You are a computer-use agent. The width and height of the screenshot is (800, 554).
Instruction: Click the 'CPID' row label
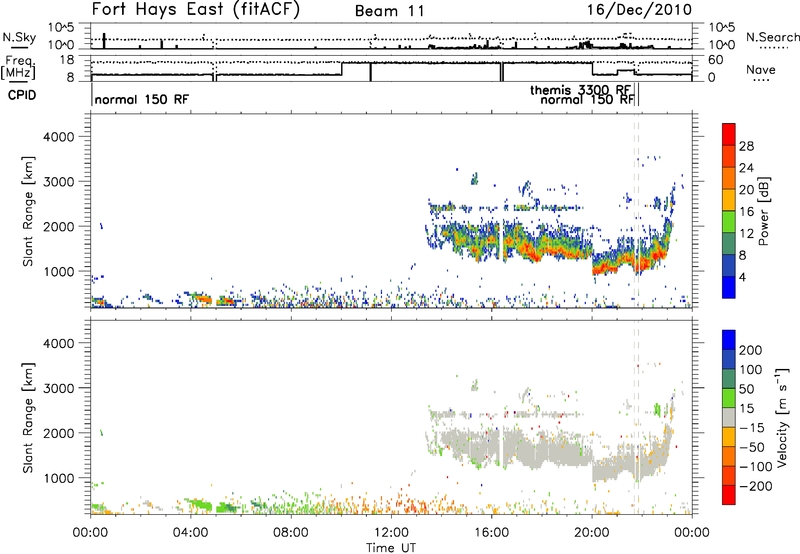(x=21, y=95)
